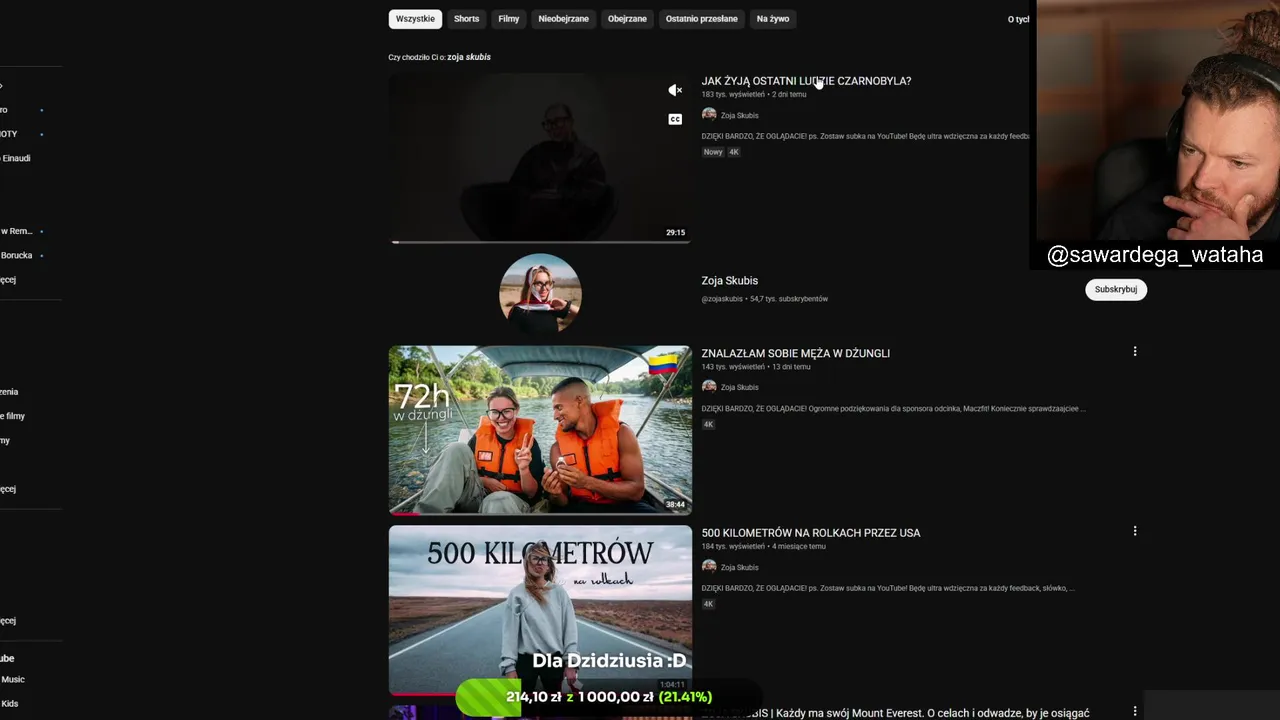Image resolution: width=1280 pixels, height=720 pixels.
Task: Select the Ostatnio przesłane filter chip
Action: pos(702,19)
